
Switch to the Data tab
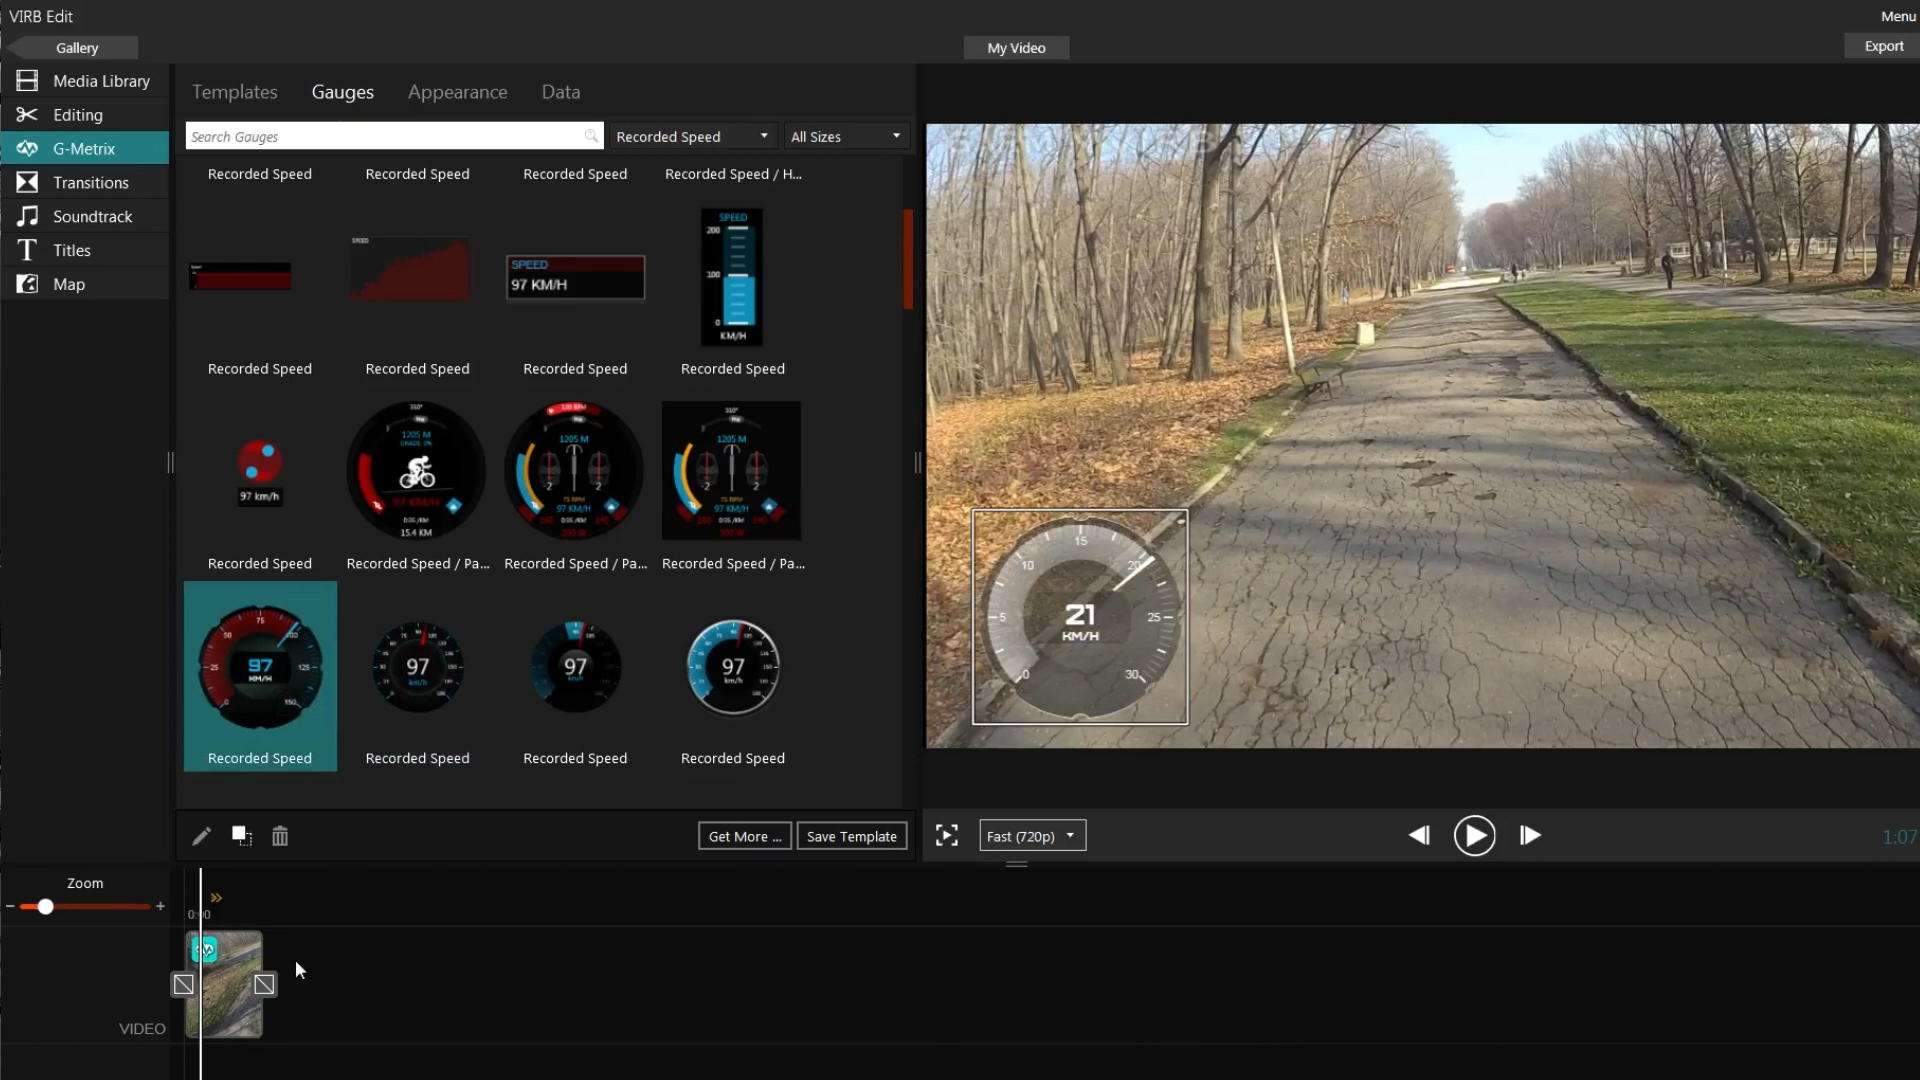tap(560, 91)
